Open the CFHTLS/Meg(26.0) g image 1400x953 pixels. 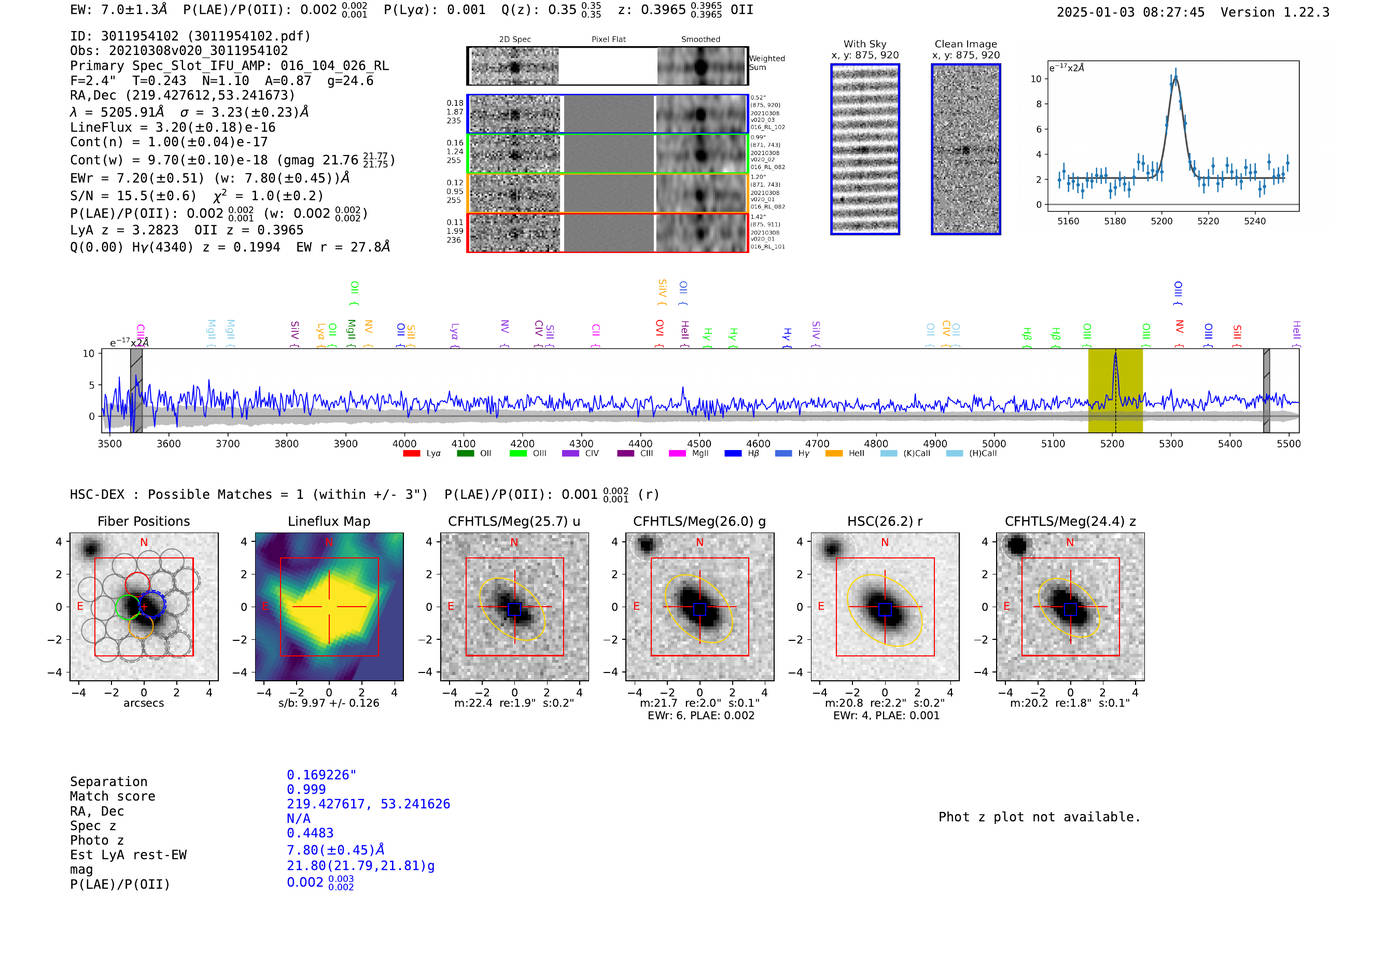tap(700, 608)
